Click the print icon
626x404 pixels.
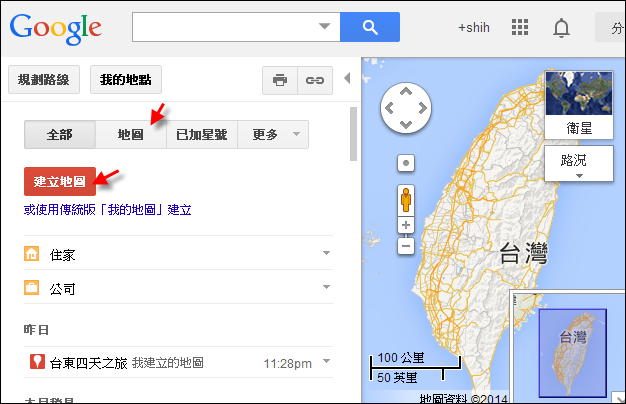point(279,80)
